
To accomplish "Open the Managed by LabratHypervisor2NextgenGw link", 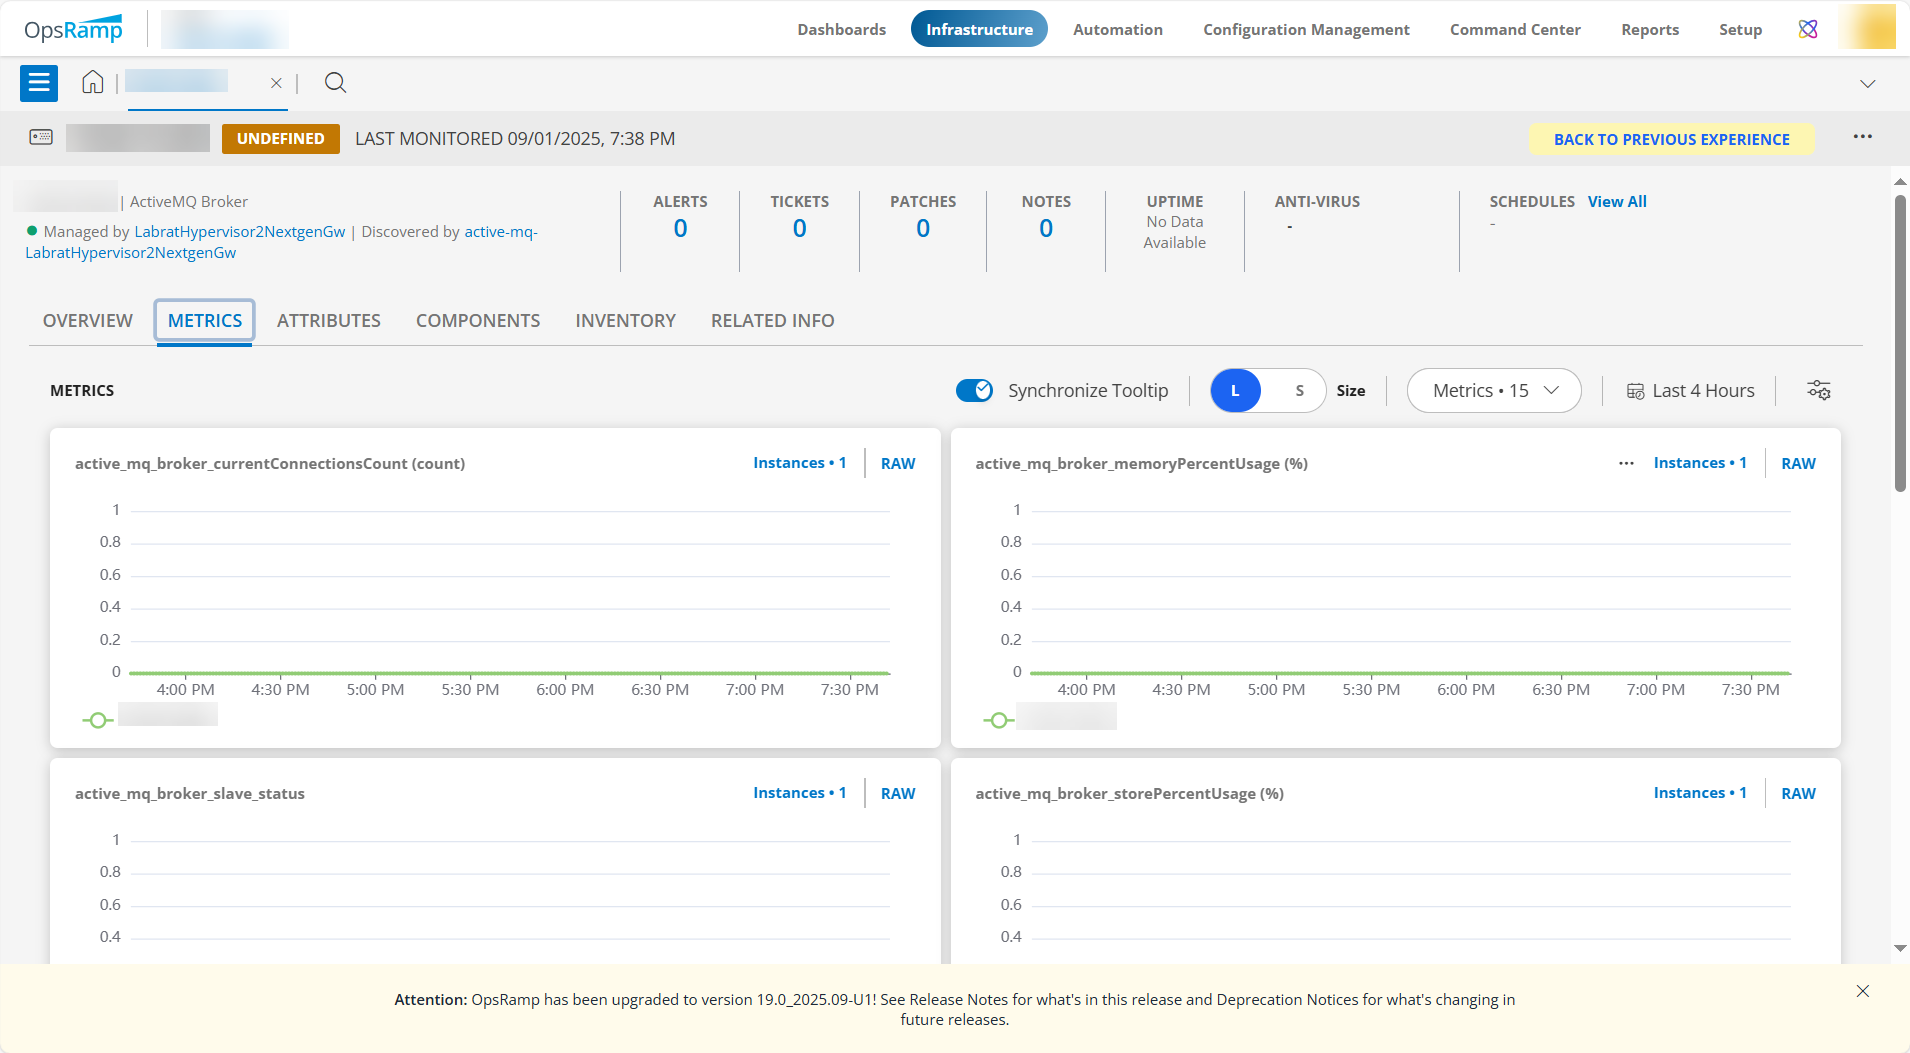I will 239,231.
